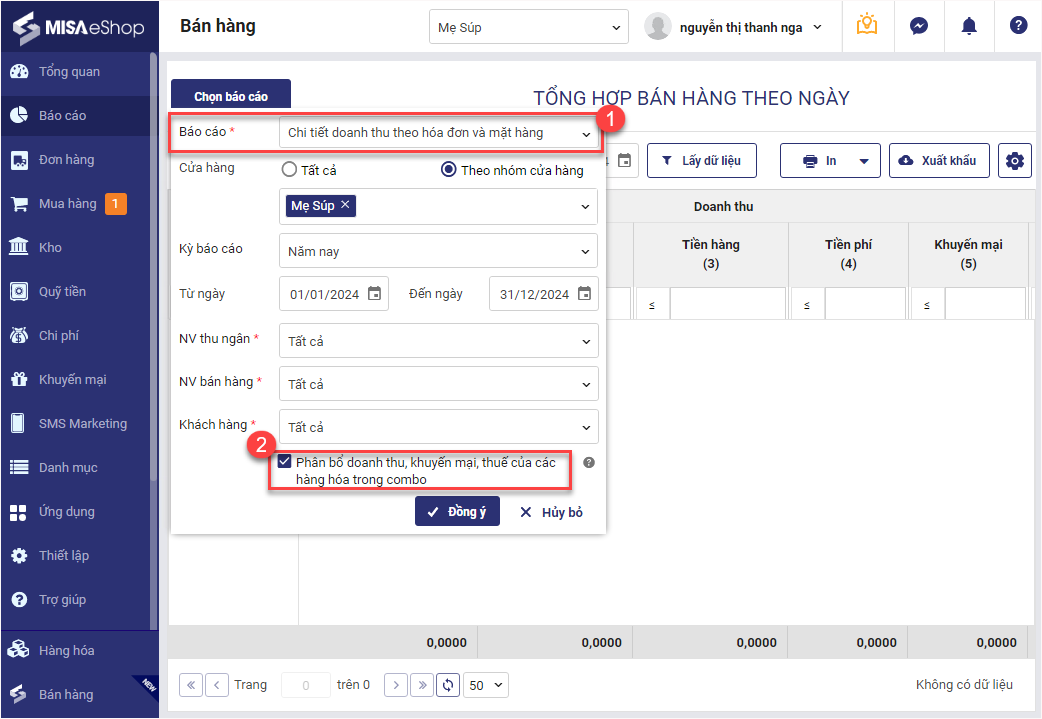Open Quỹ tiền safe icon
Image resolution: width=1042 pixels, height=719 pixels.
point(19,291)
